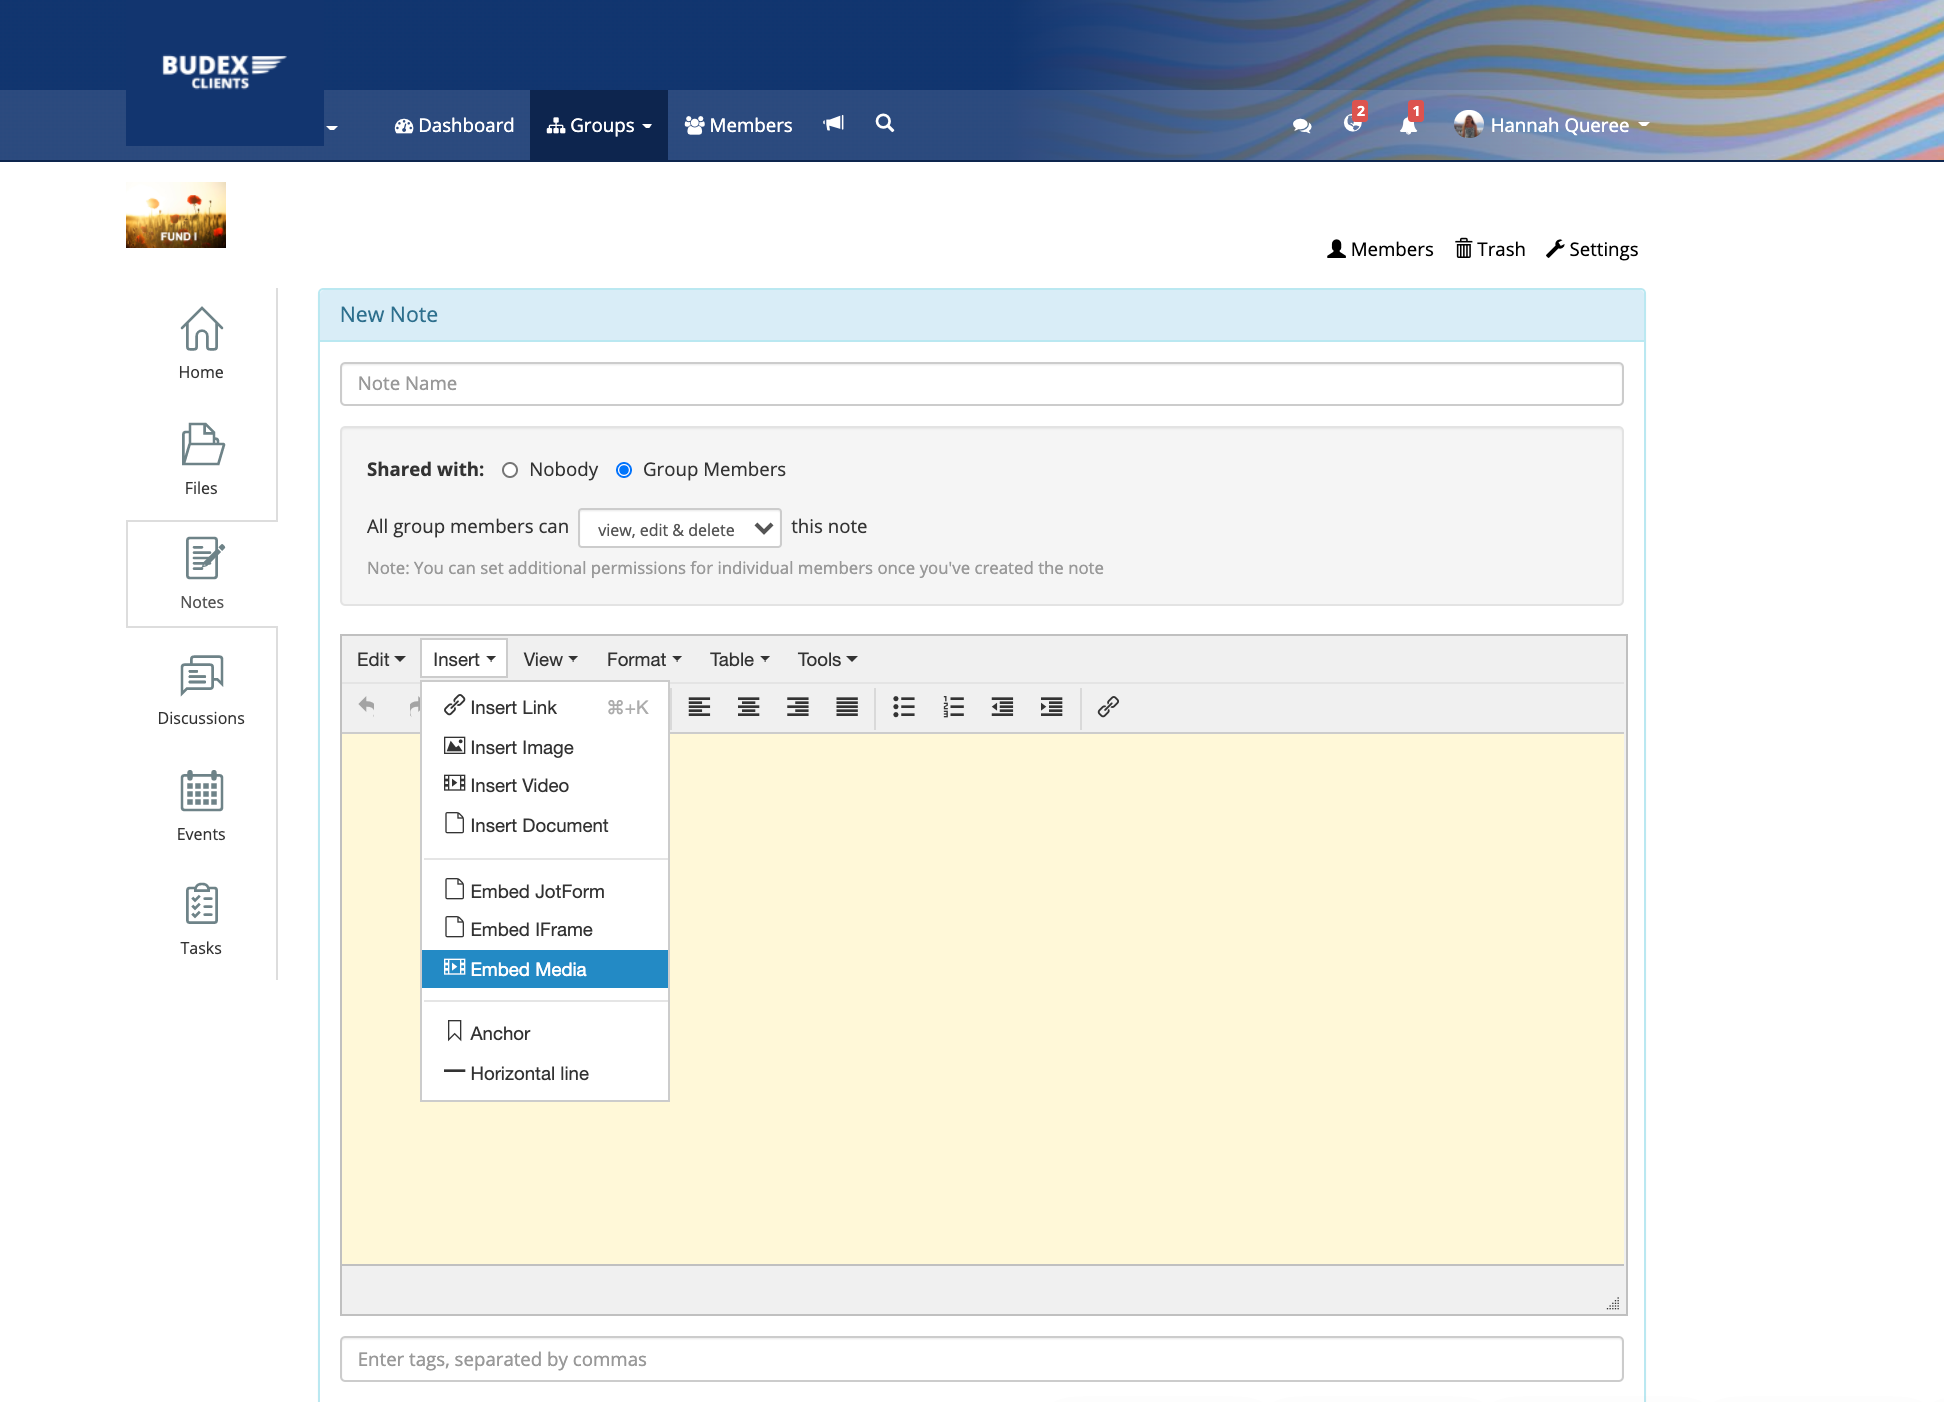Click the FUND group thumbnail image
Screen dimensions: 1944x1402
176,215
